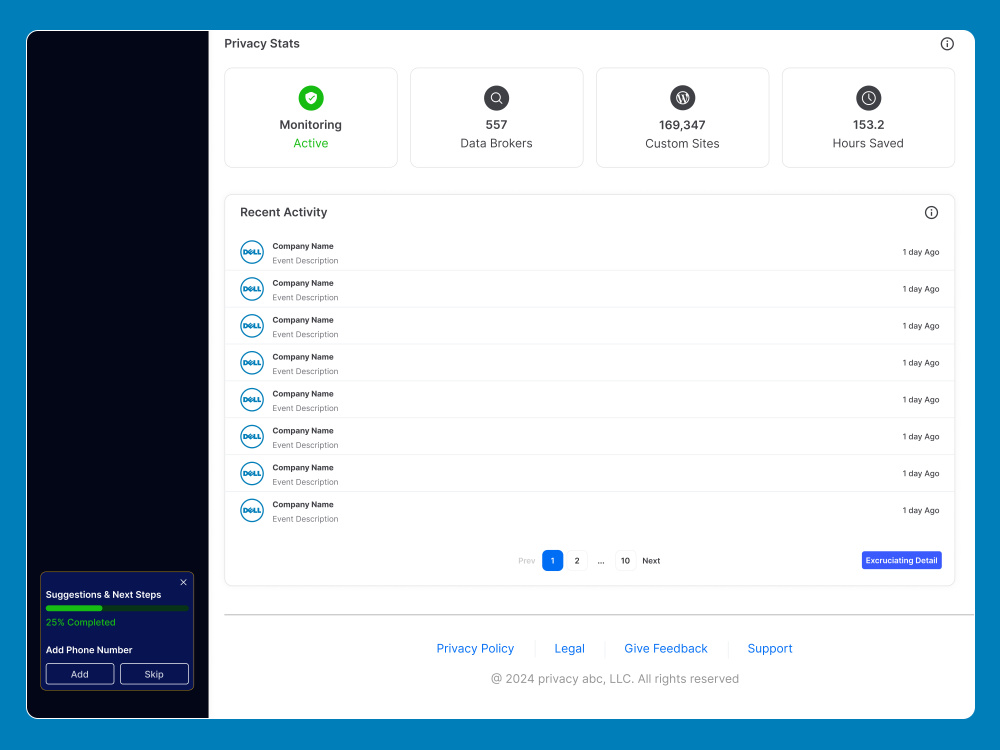Click the 169,347 Custom Sites value

[682, 125]
